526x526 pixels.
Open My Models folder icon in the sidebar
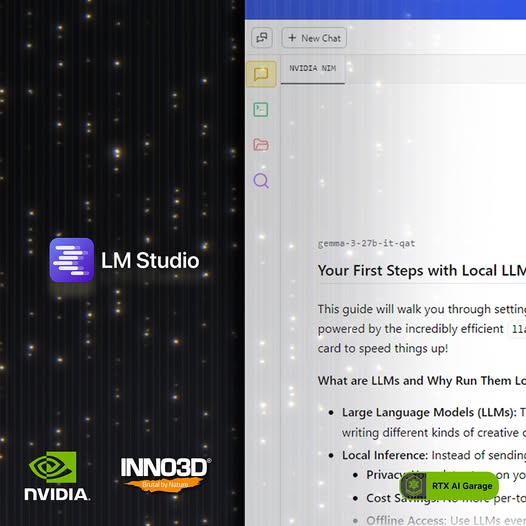[261, 145]
